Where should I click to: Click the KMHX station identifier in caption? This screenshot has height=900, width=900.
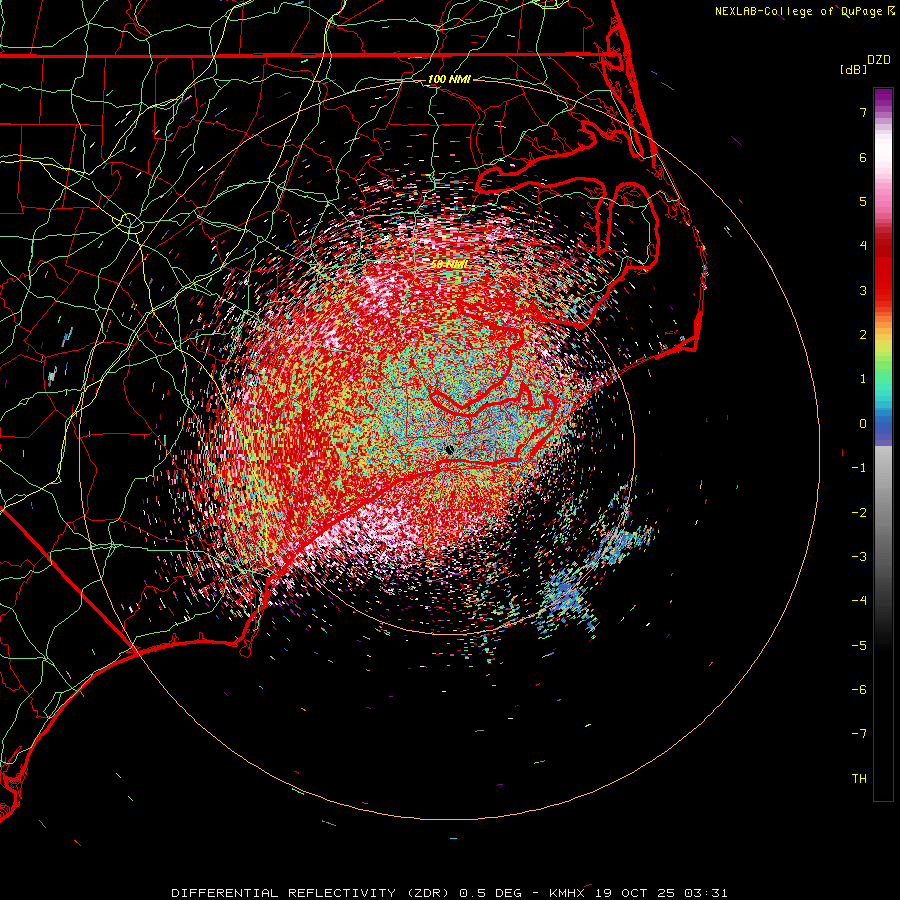coord(567,893)
